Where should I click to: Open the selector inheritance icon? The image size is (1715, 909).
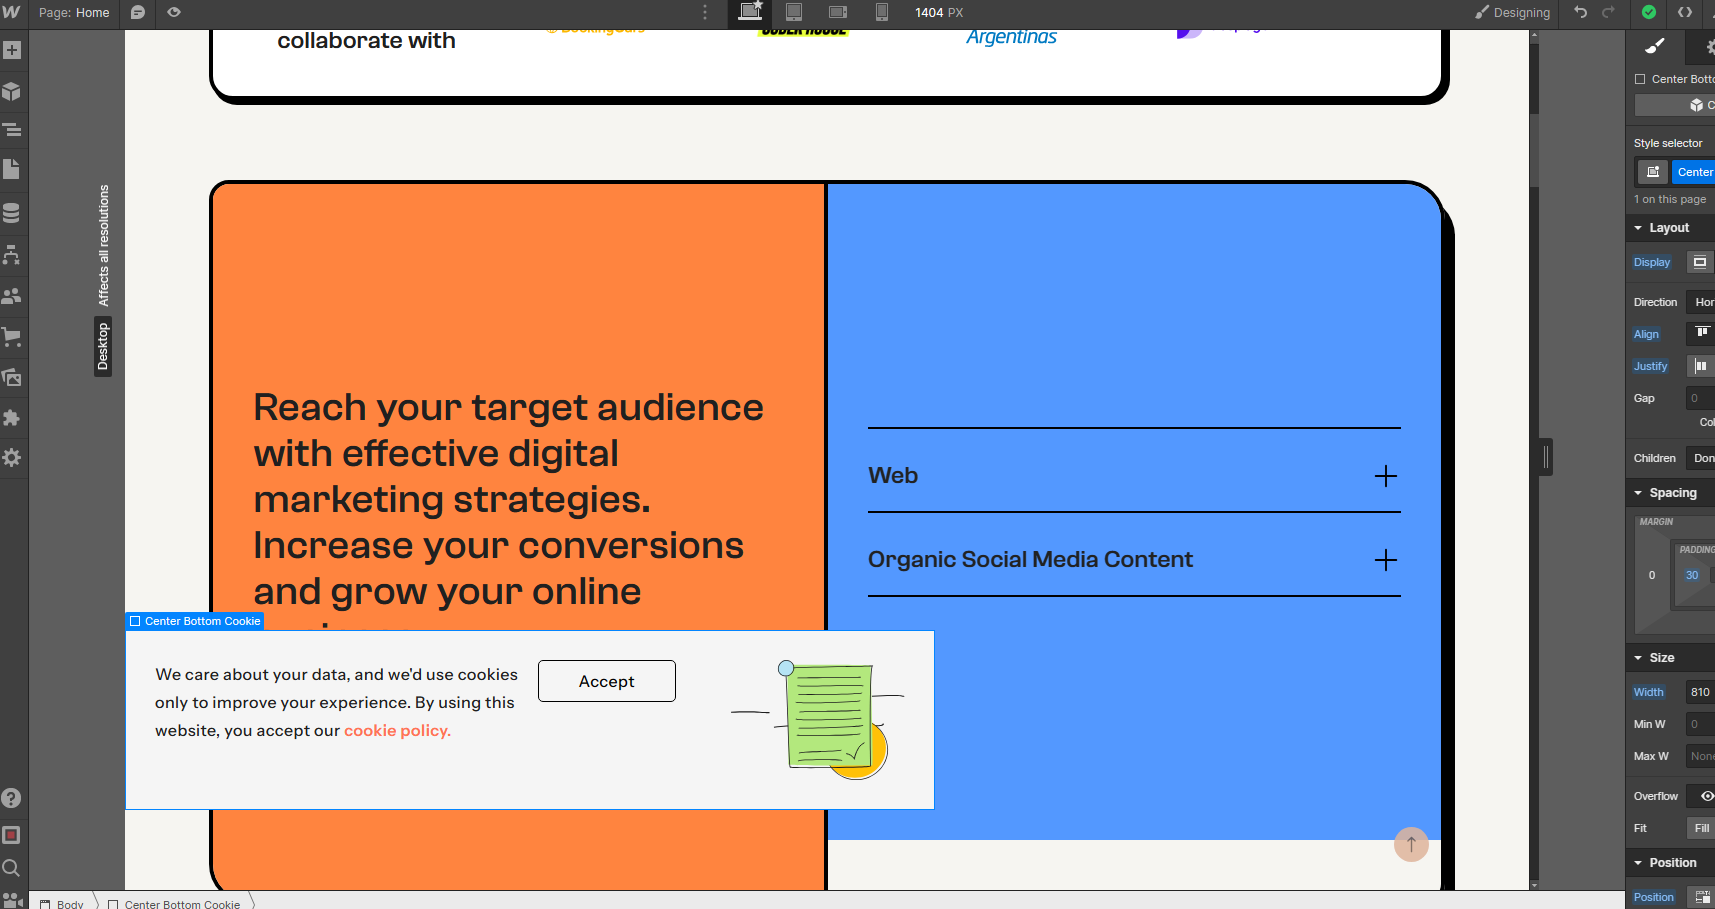(x=1653, y=172)
